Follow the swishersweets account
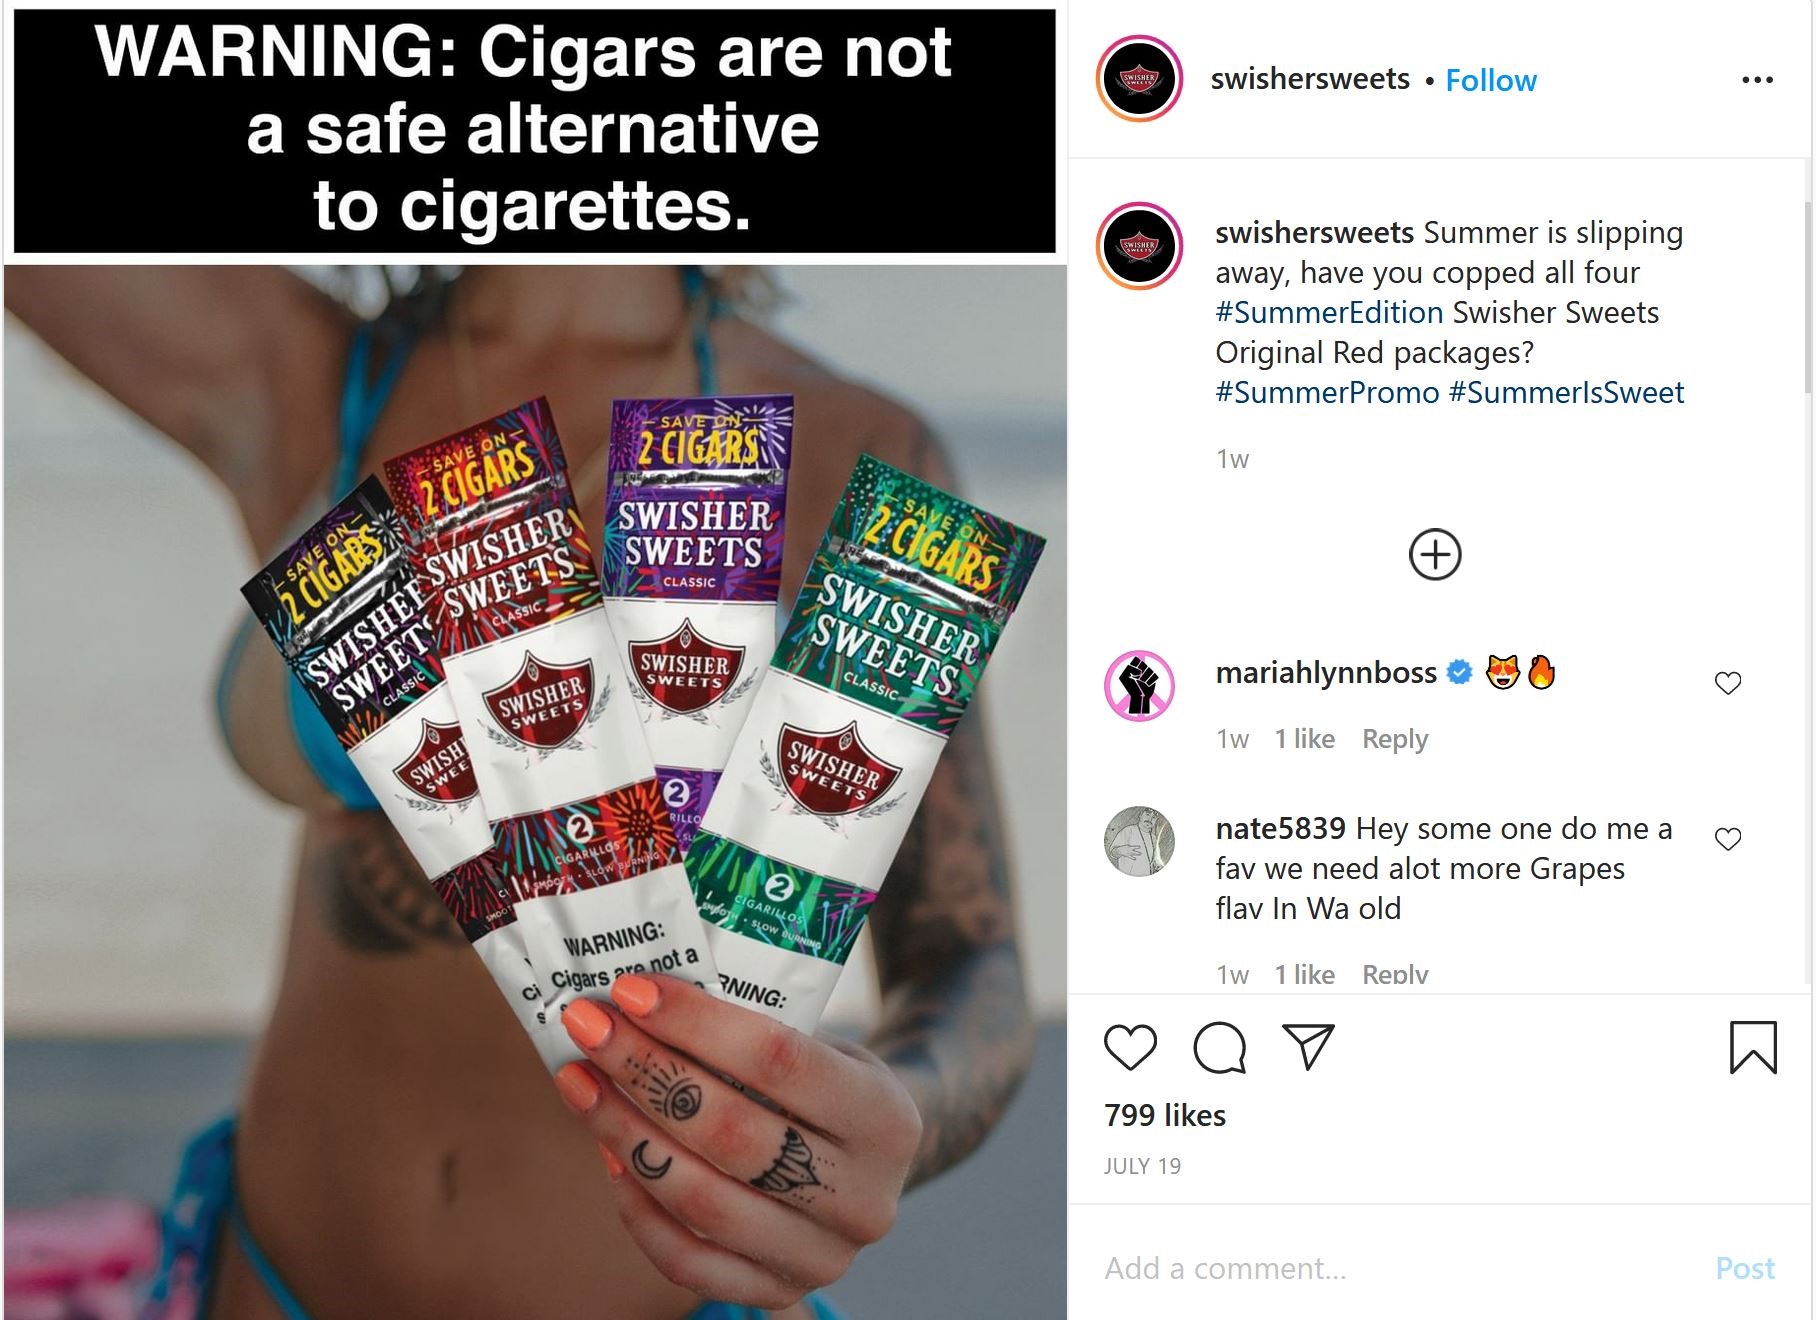The width and height of the screenshot is (1816, 1320). pos(1491,80)
